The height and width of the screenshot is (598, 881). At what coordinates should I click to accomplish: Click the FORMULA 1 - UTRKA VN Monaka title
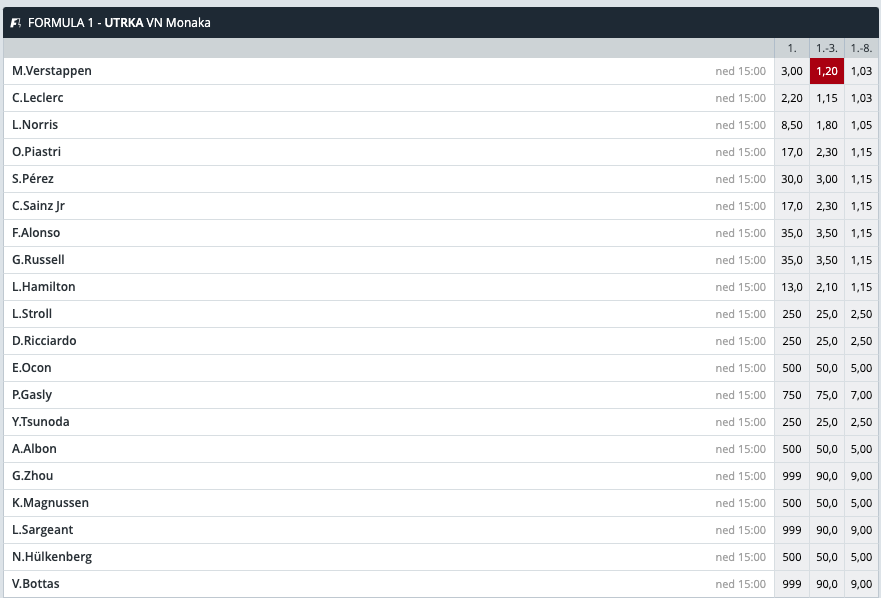(x=119, y=23)
